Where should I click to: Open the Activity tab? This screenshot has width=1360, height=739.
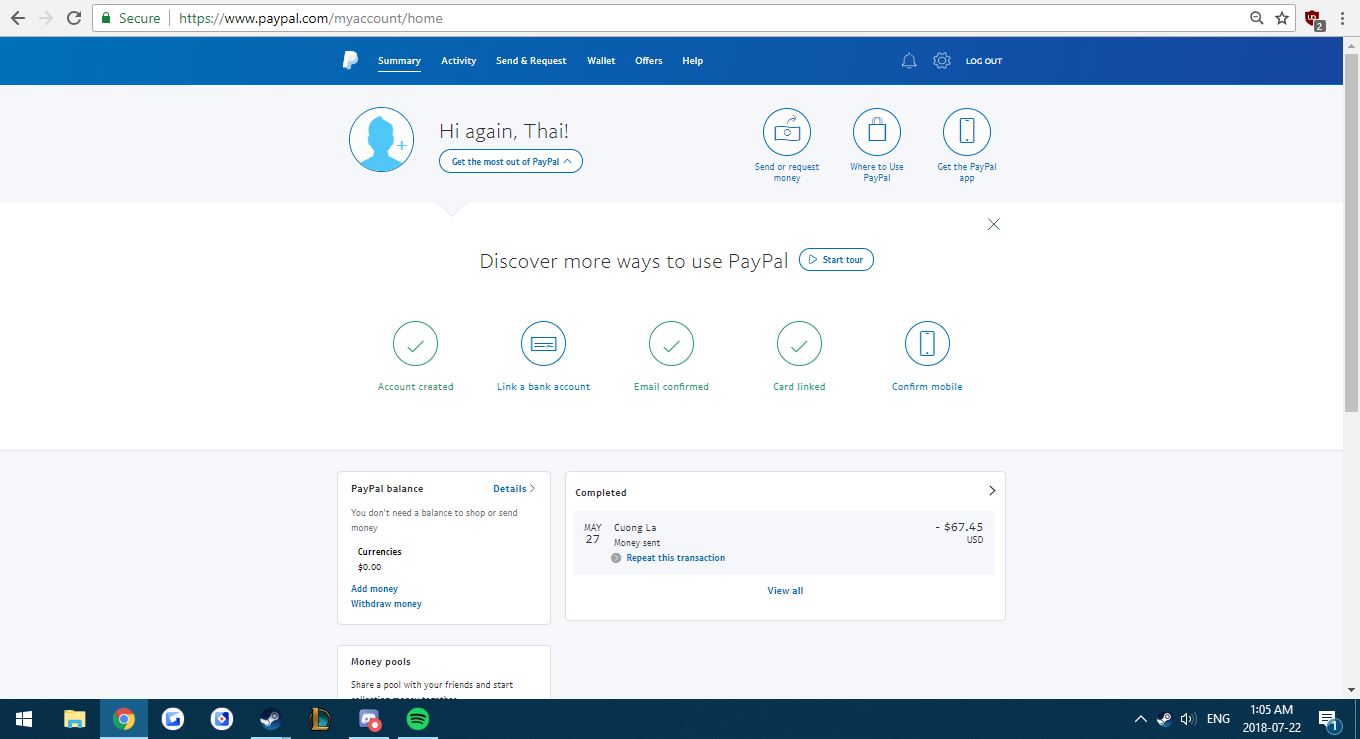[x=459, y=61]
